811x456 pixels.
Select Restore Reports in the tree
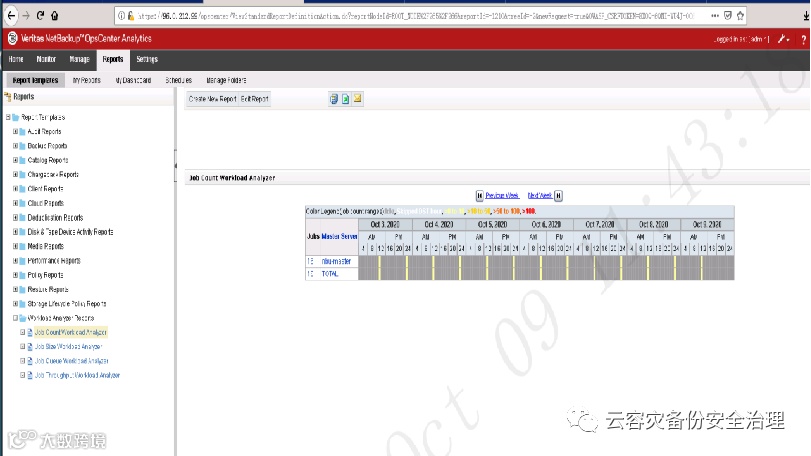coord(48,290)
